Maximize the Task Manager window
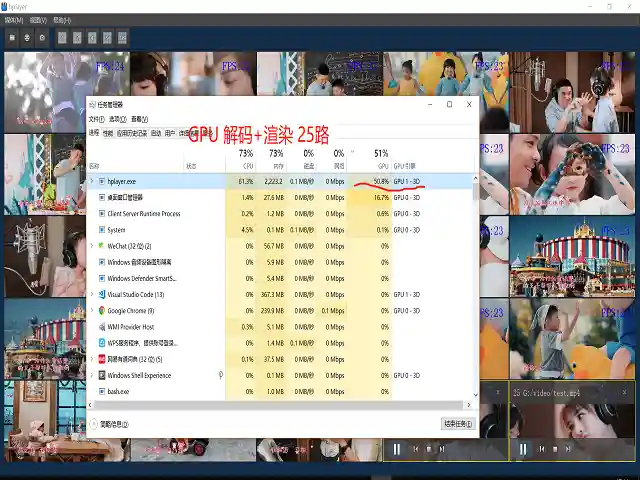This screenshot has width=640, height=480. 449,104
